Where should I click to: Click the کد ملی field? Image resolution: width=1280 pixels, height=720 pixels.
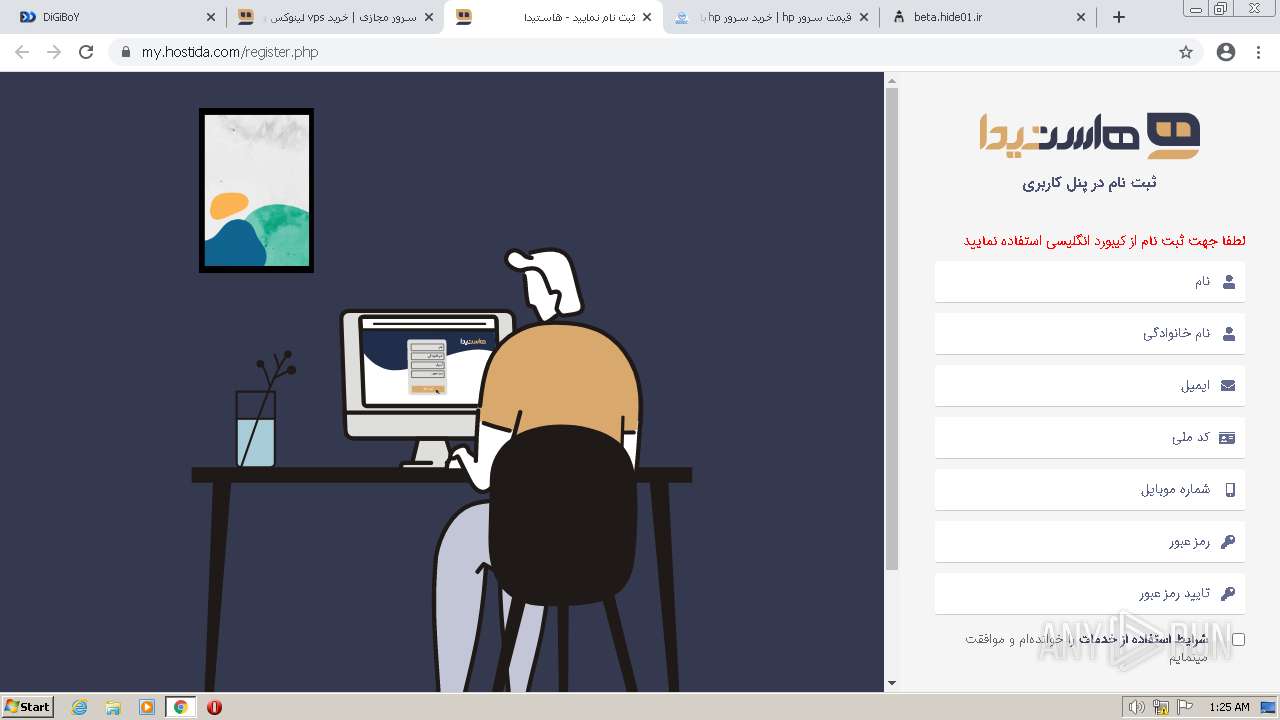[1090, 438]
